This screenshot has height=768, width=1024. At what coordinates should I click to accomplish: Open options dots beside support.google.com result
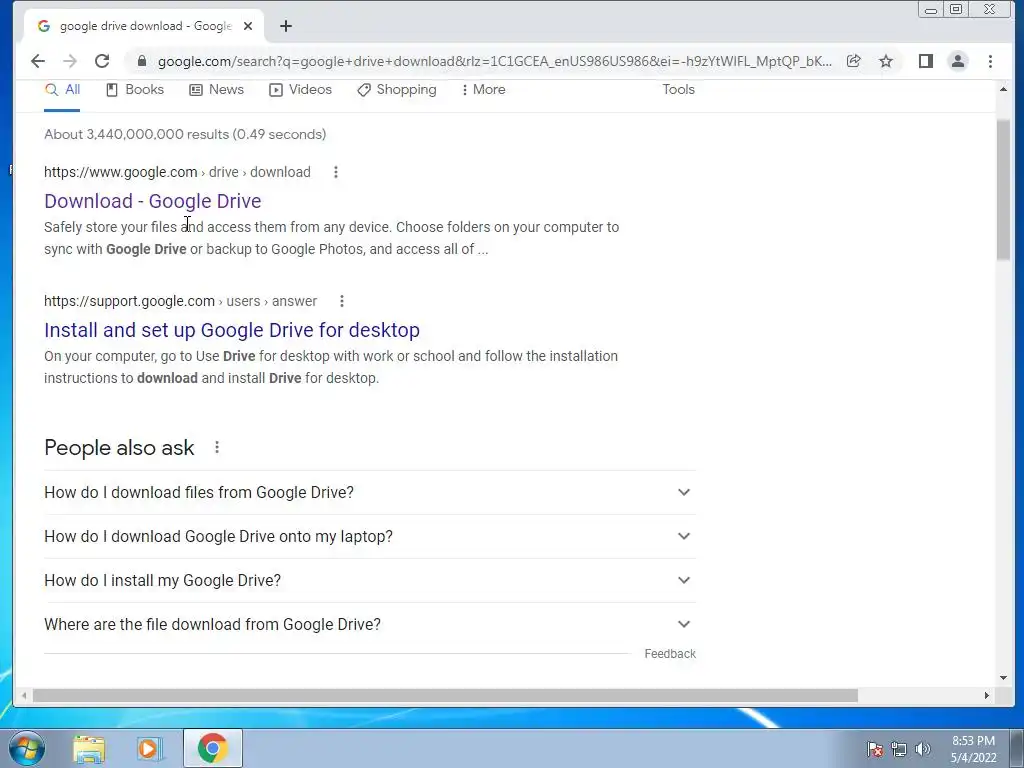click(x=342, y=301)
